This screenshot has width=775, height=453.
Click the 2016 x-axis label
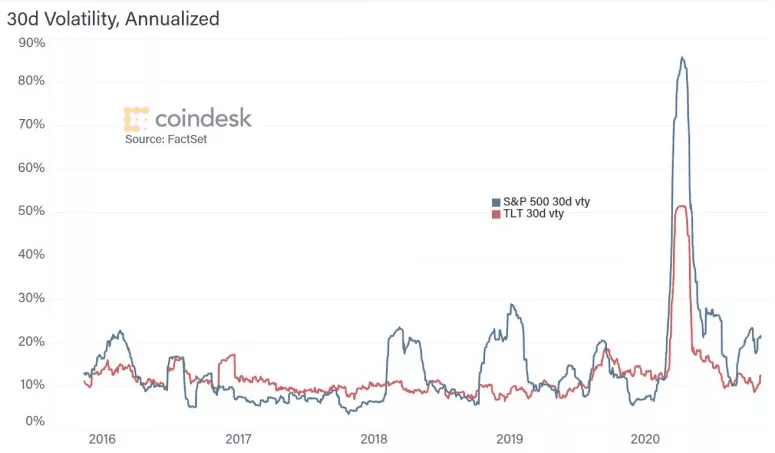[102, 439]
